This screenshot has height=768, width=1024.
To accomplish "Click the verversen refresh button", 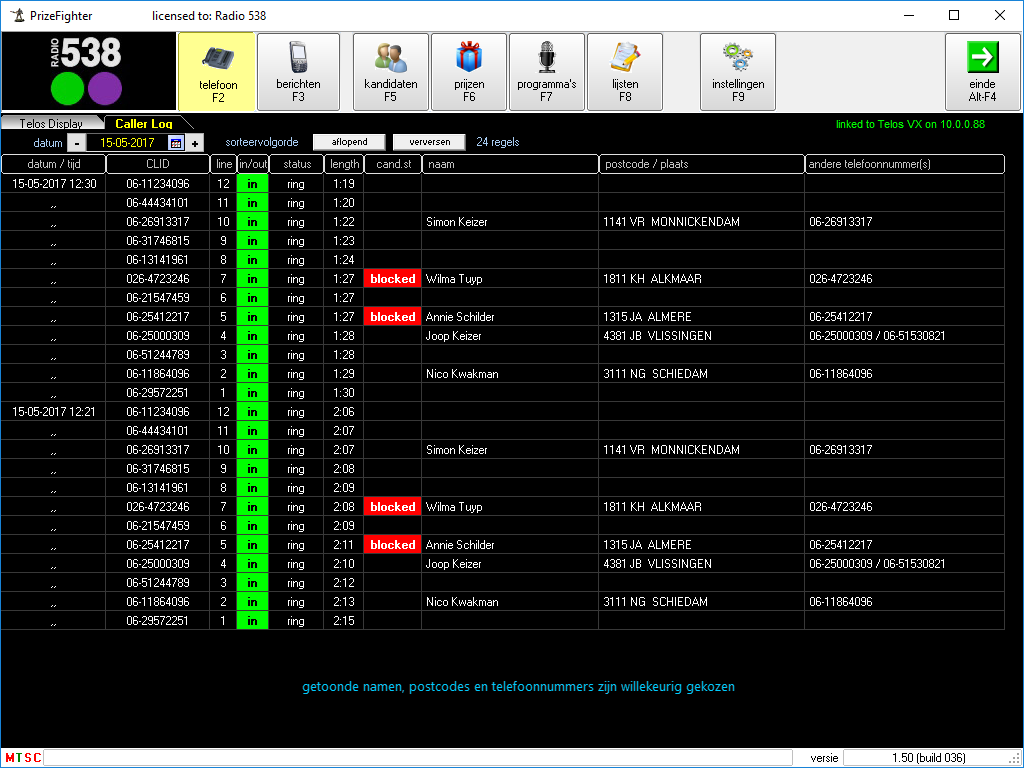I will pyautogui.click(x=428, y=142).
